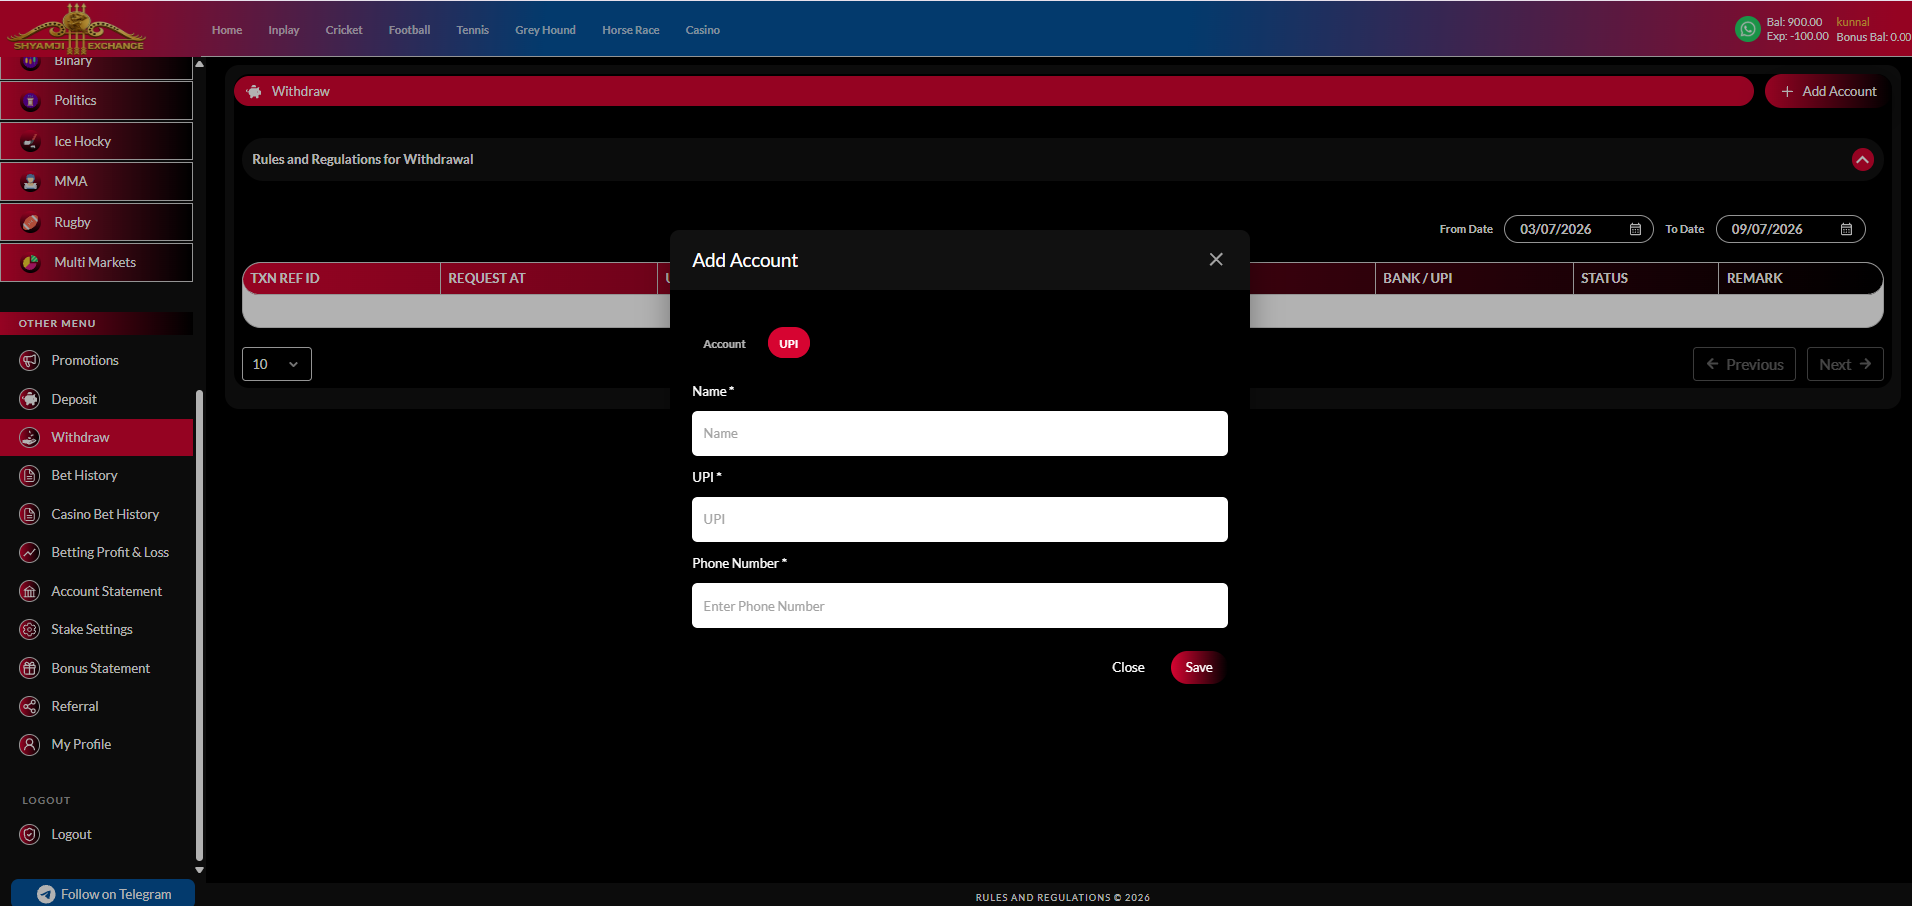Click sidebar scroll-down arrow

(199, 870)
